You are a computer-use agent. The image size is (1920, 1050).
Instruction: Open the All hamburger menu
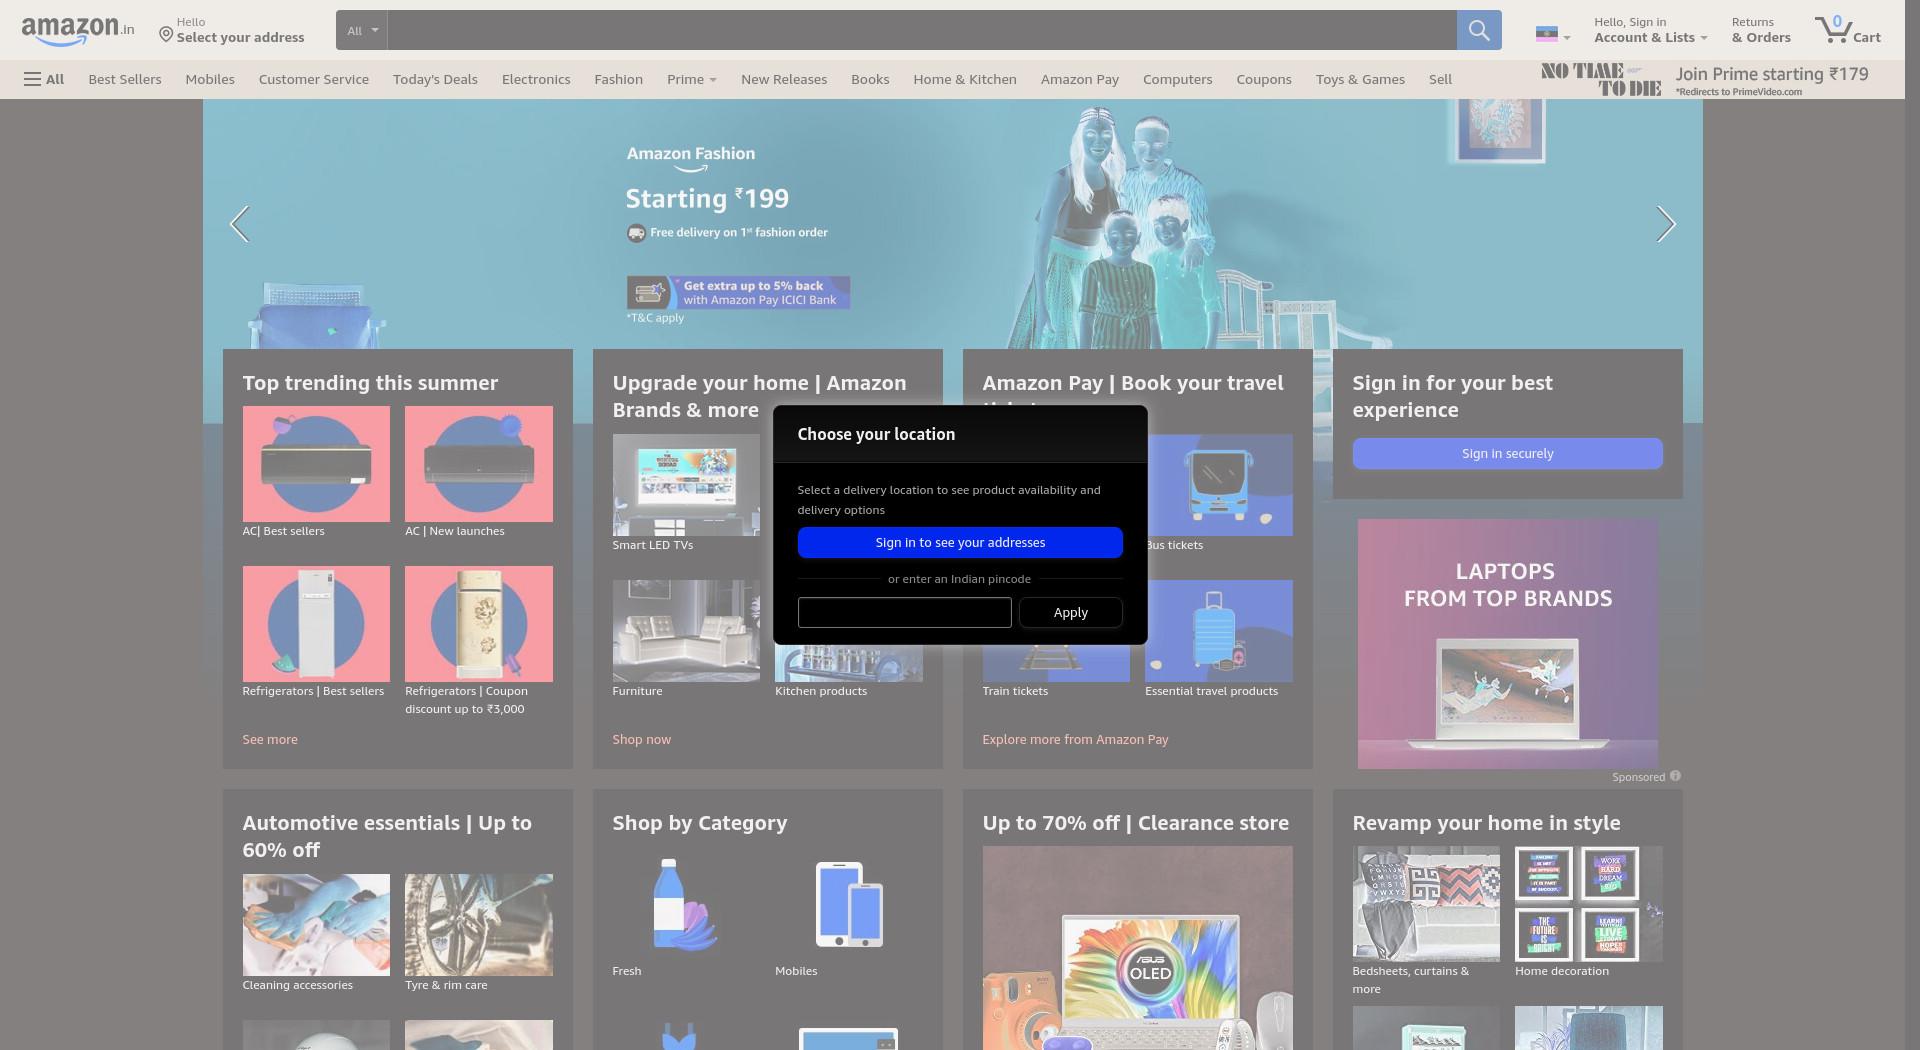coord(44,79)
